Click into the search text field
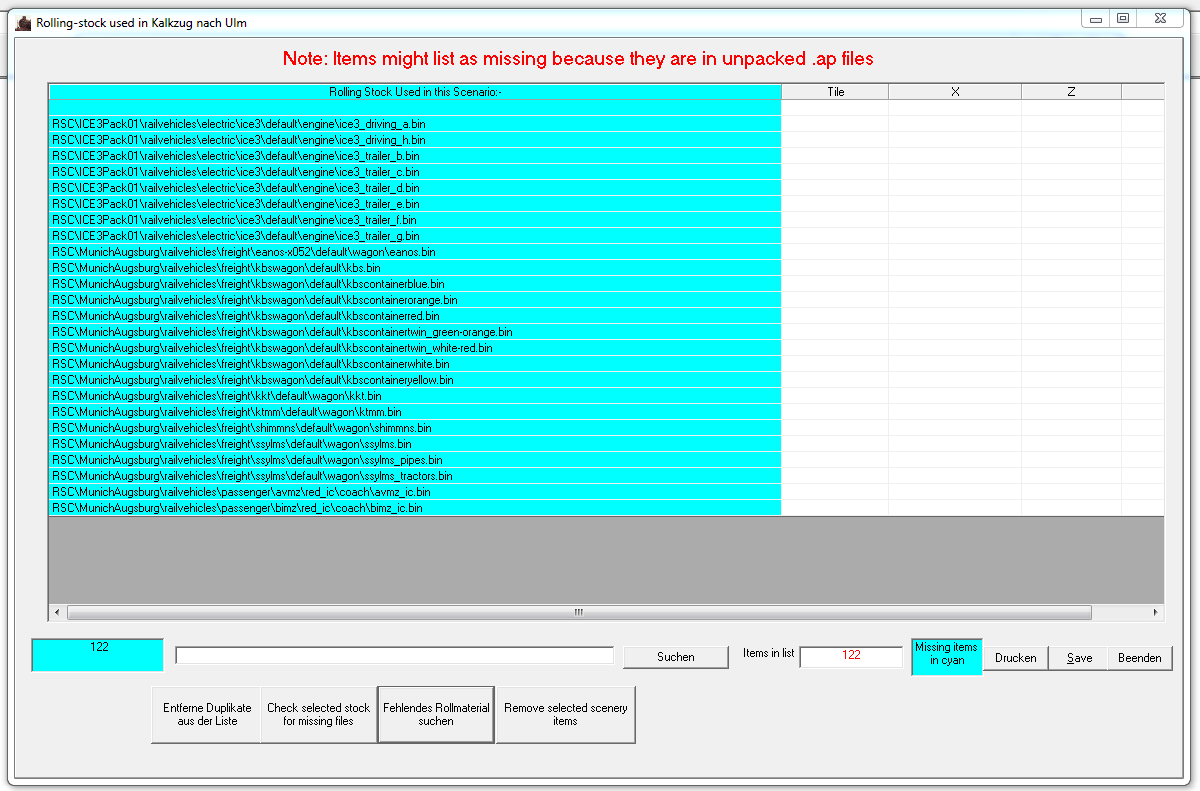 tap(395, 655)
